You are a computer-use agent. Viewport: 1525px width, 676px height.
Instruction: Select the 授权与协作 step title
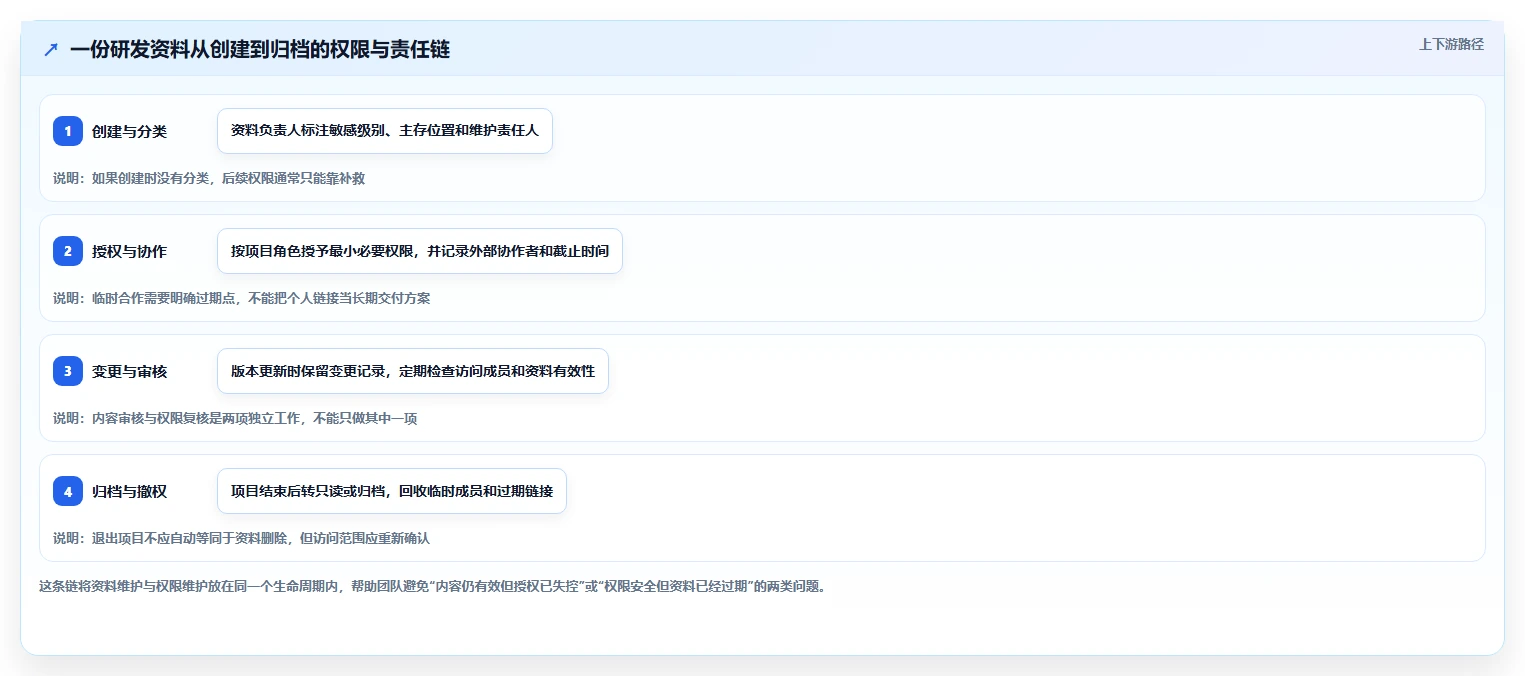click(130, 251)
